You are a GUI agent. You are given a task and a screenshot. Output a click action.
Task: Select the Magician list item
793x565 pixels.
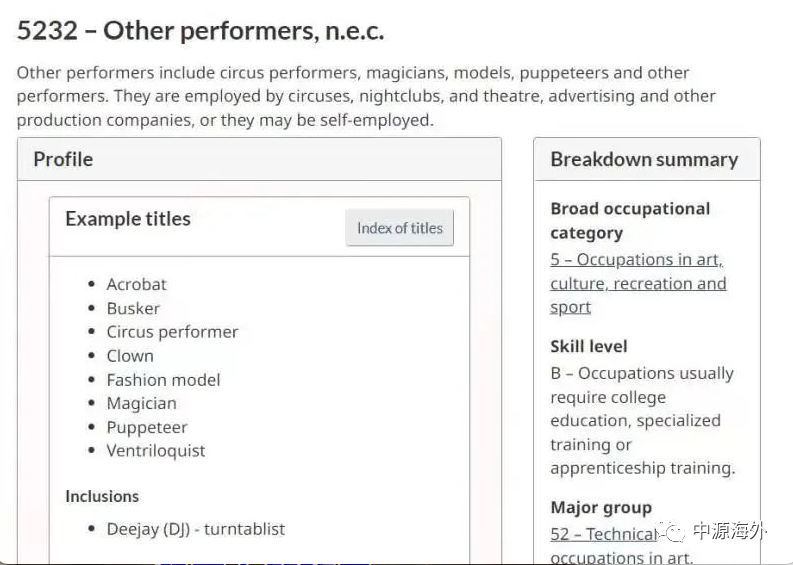click(141, 403)
